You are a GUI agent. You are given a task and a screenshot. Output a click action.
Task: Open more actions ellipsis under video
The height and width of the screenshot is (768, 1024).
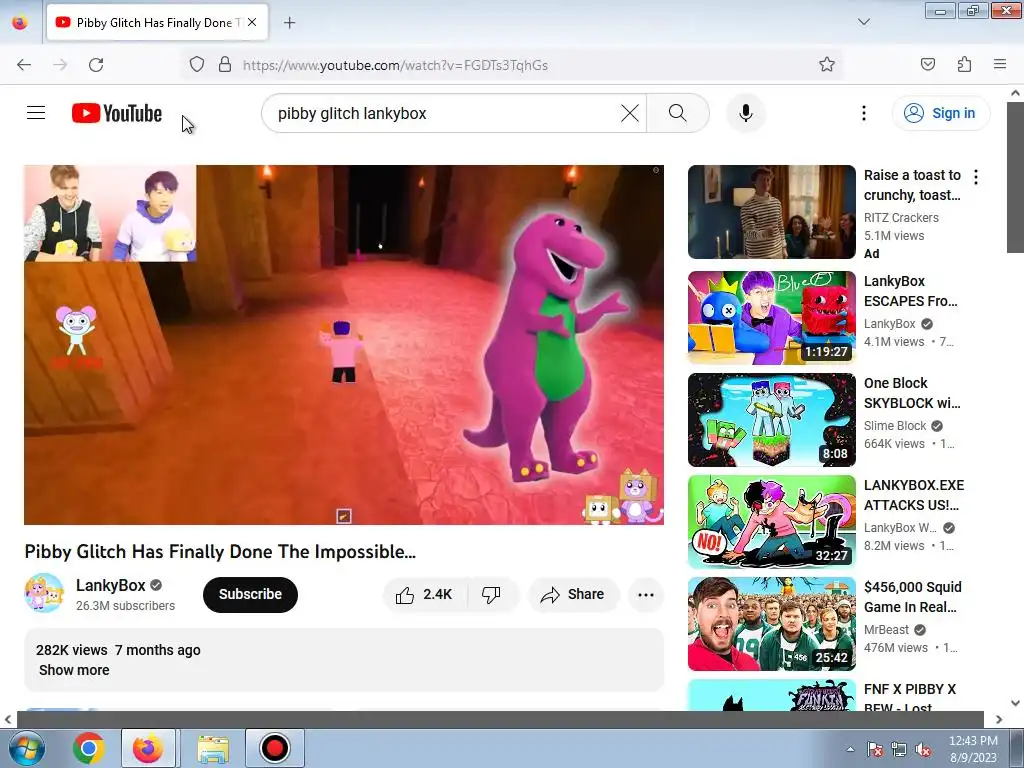[x=646, y=594]
